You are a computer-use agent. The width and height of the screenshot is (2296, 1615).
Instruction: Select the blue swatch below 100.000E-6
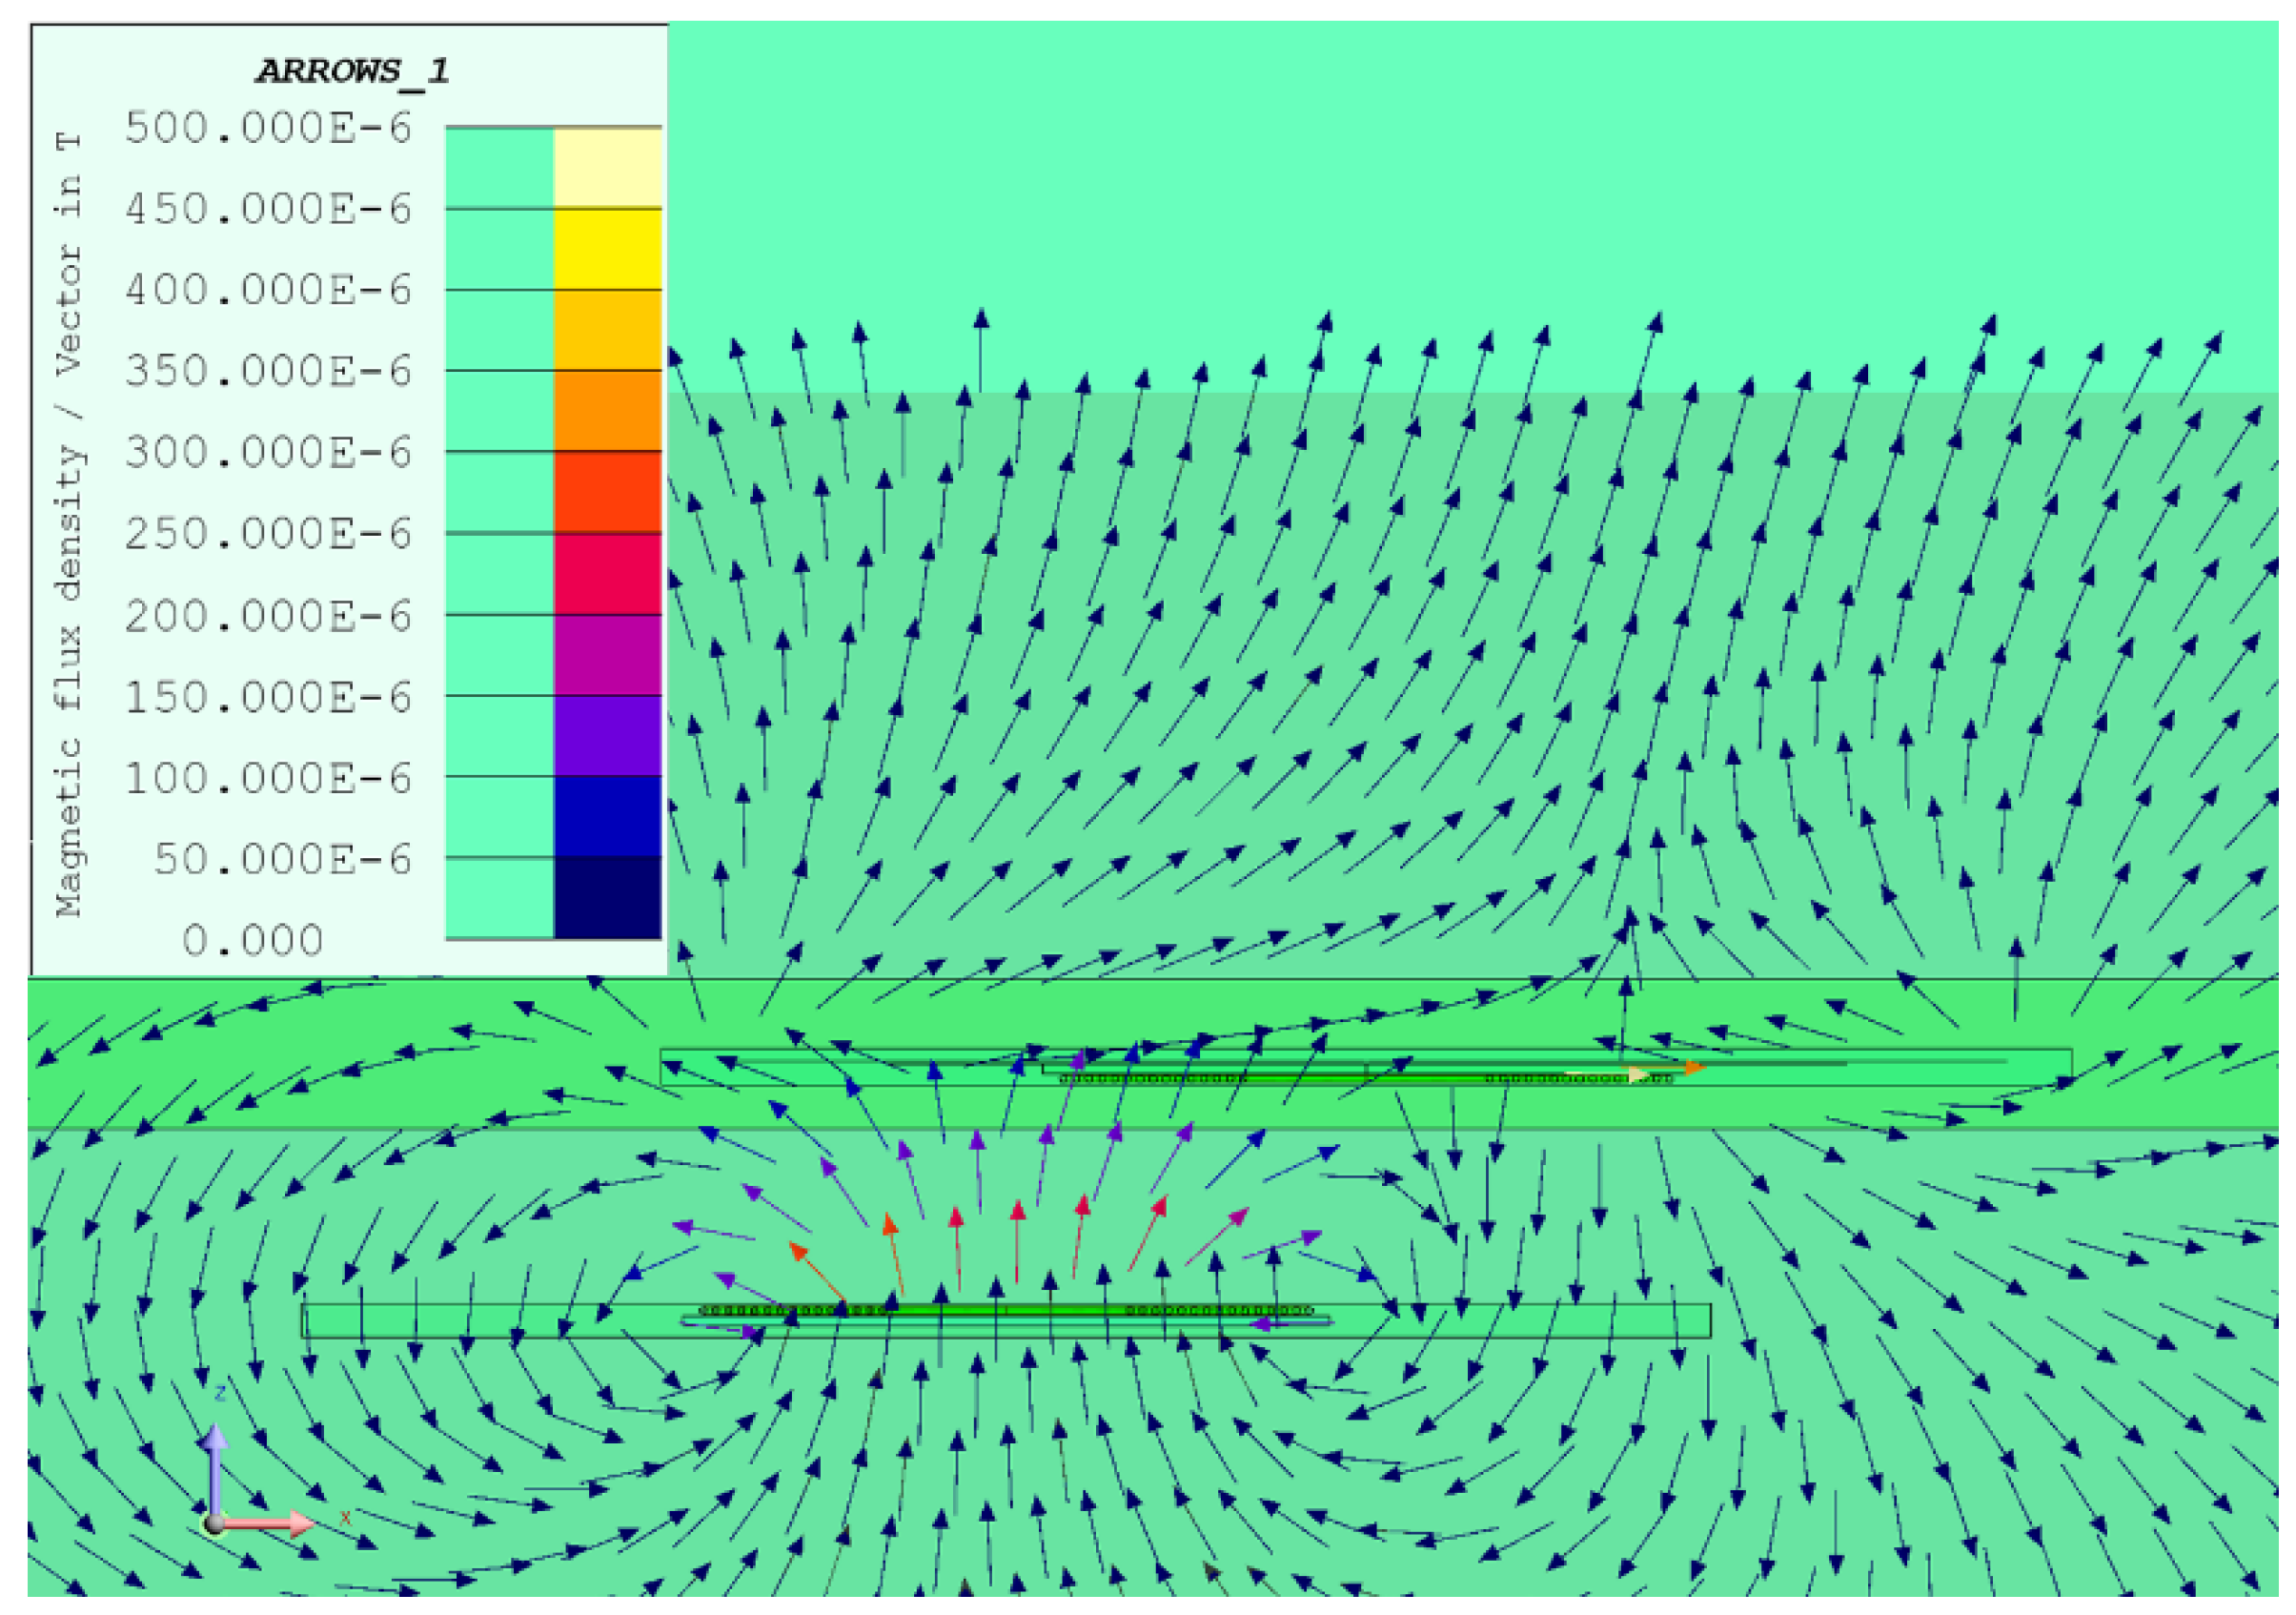607,817
